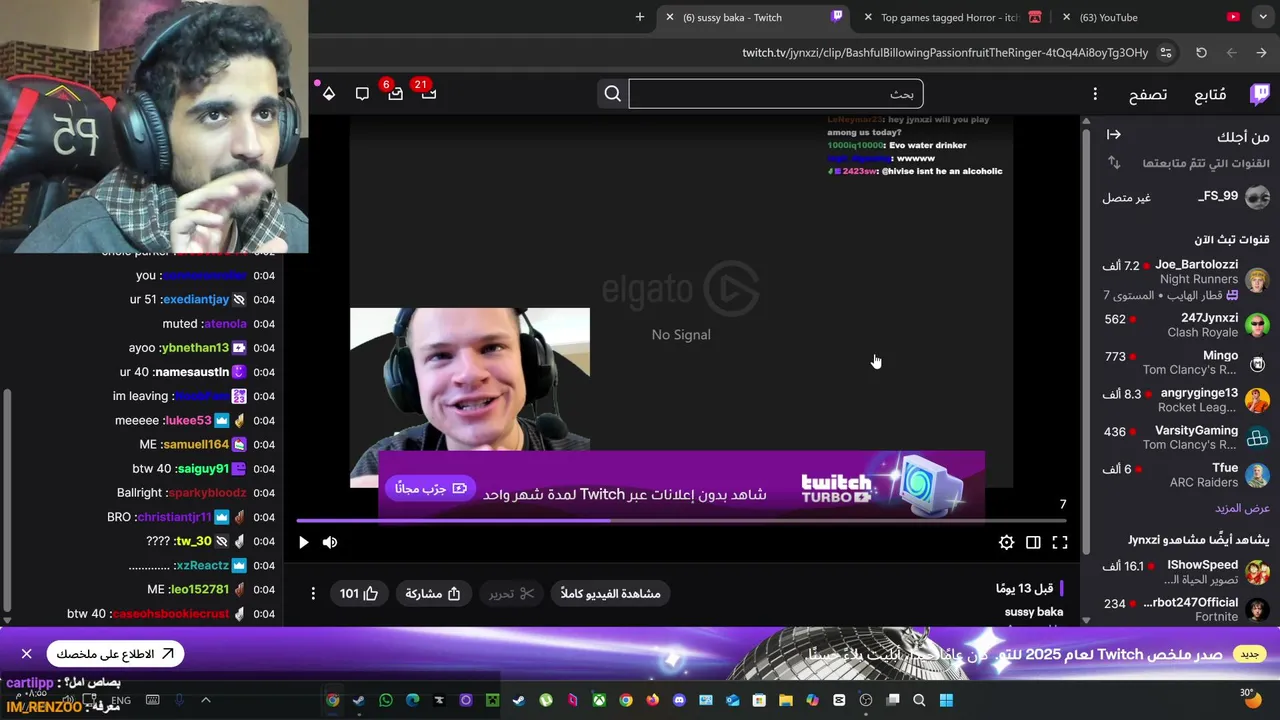Open notifications inbox with badge 6
Viewport: 1280px width, 720px height.
[x=395, y=94]
